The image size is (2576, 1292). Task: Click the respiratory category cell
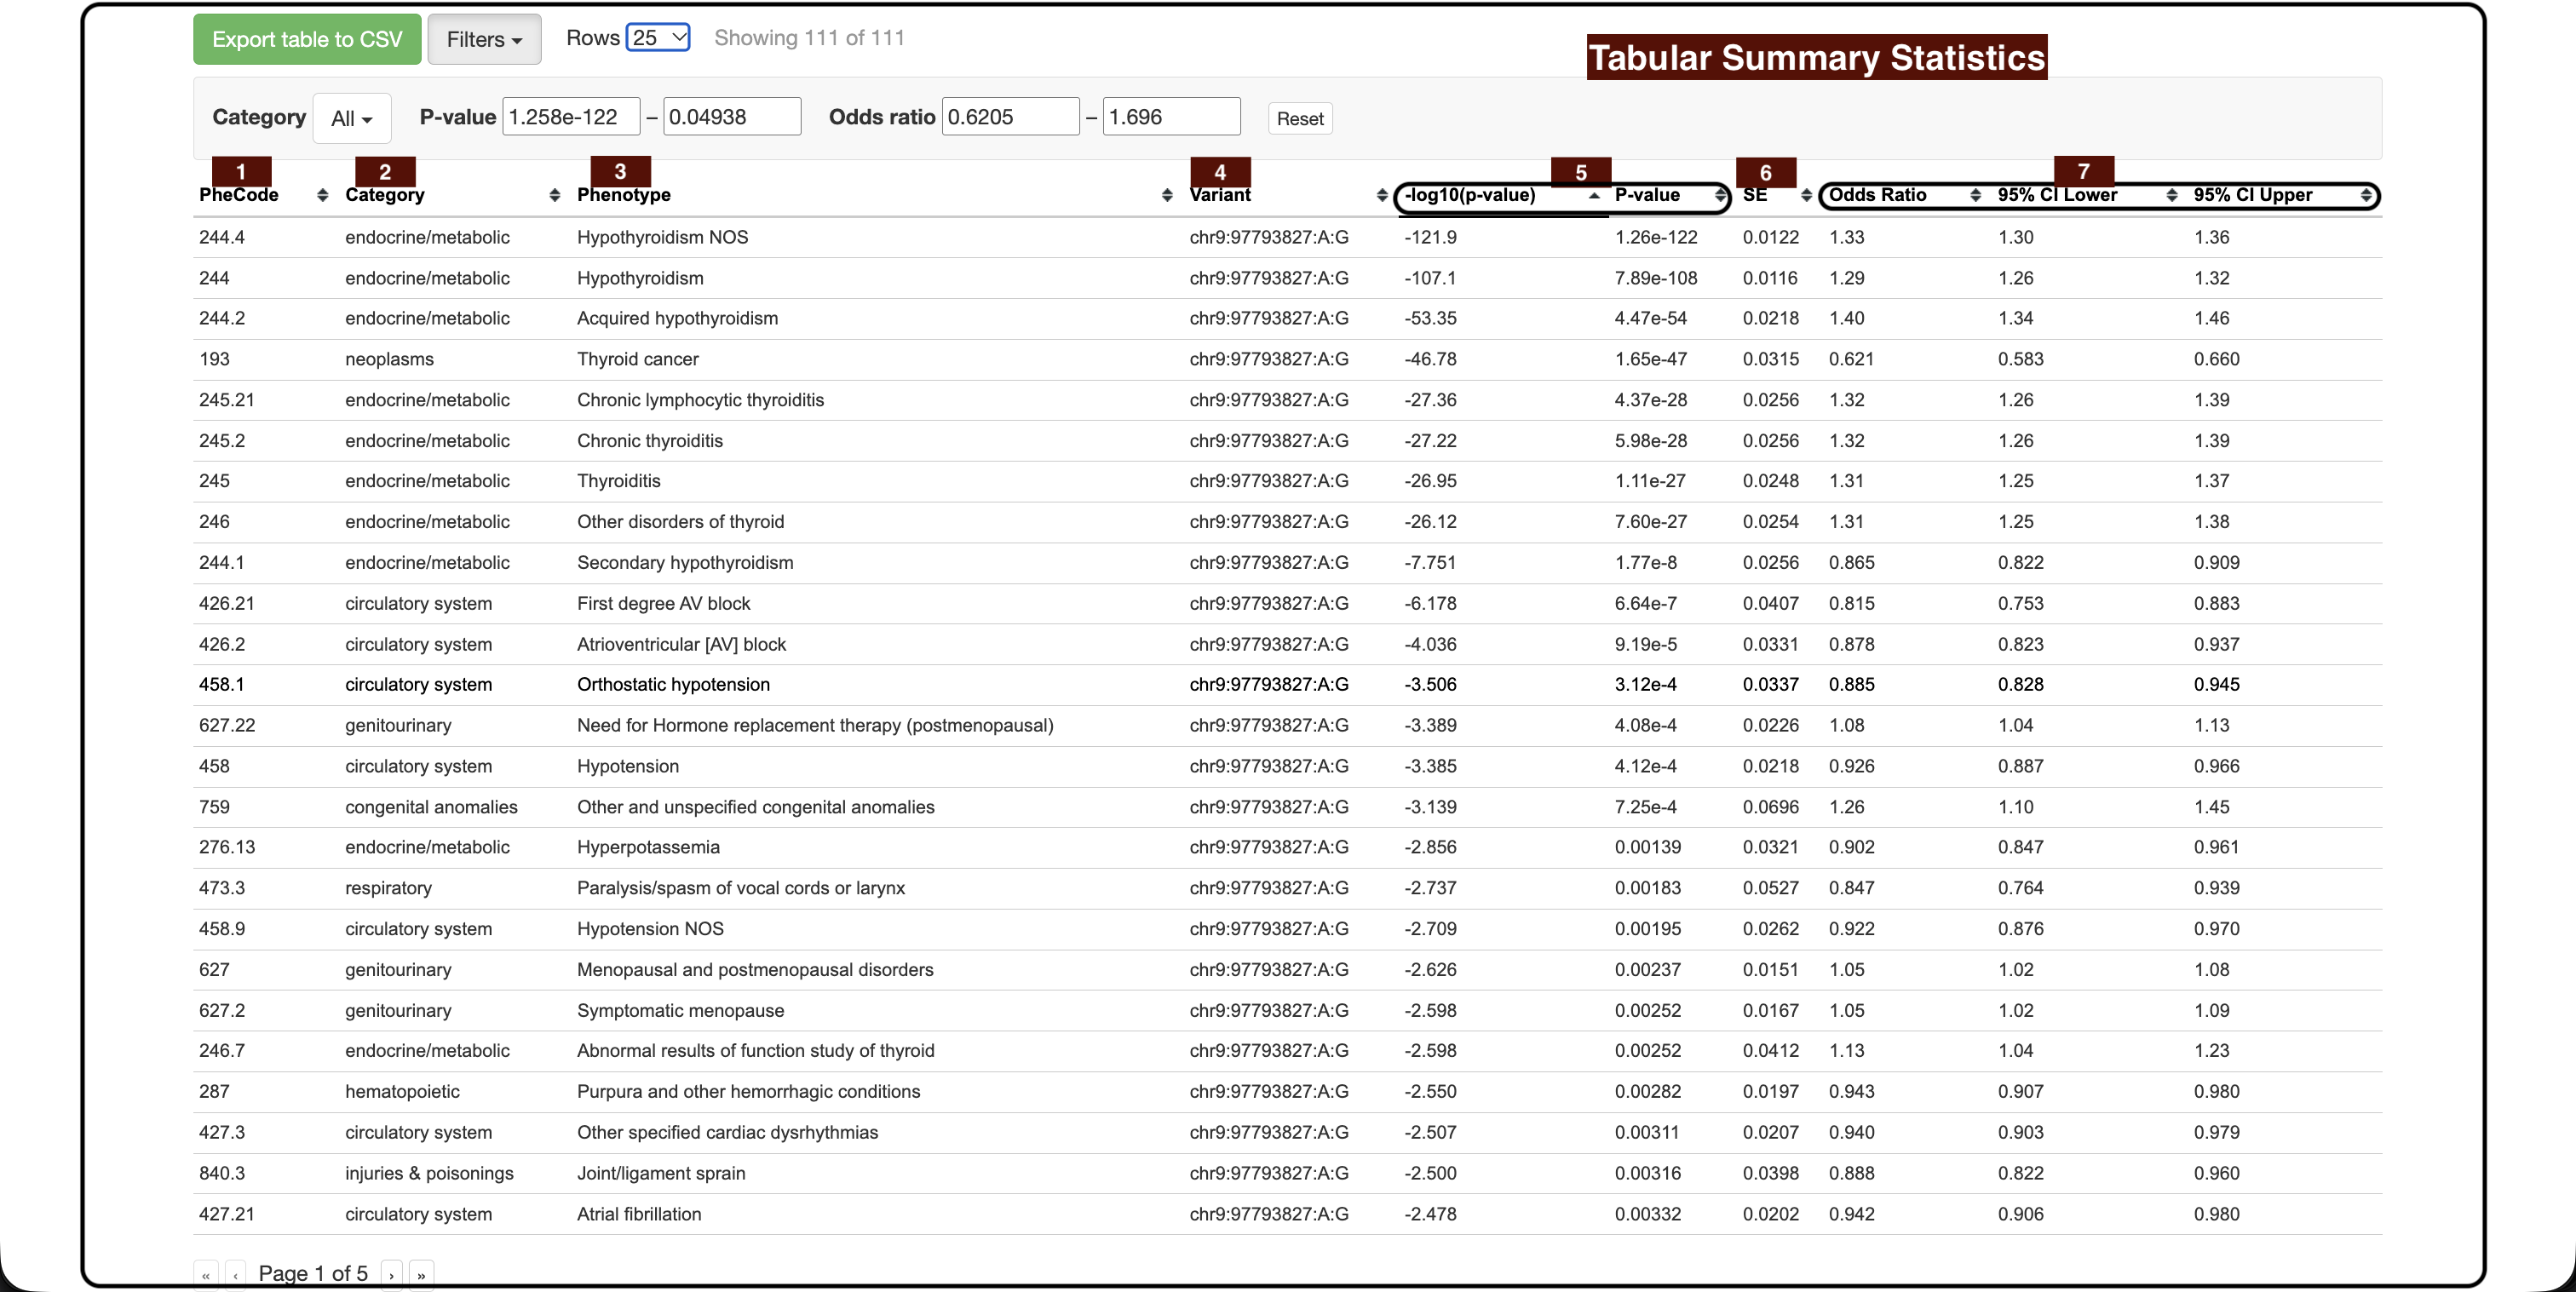389,888
